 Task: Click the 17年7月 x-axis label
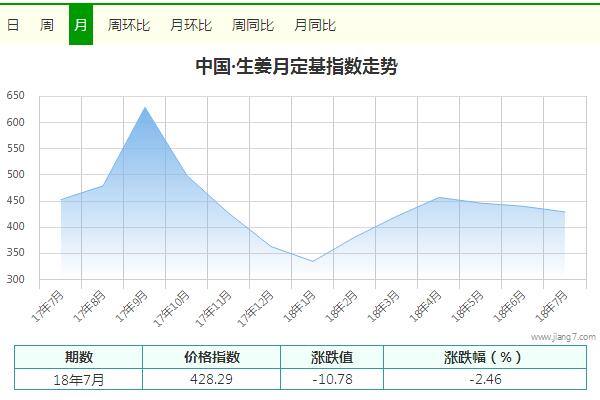(x=47, y=306)
